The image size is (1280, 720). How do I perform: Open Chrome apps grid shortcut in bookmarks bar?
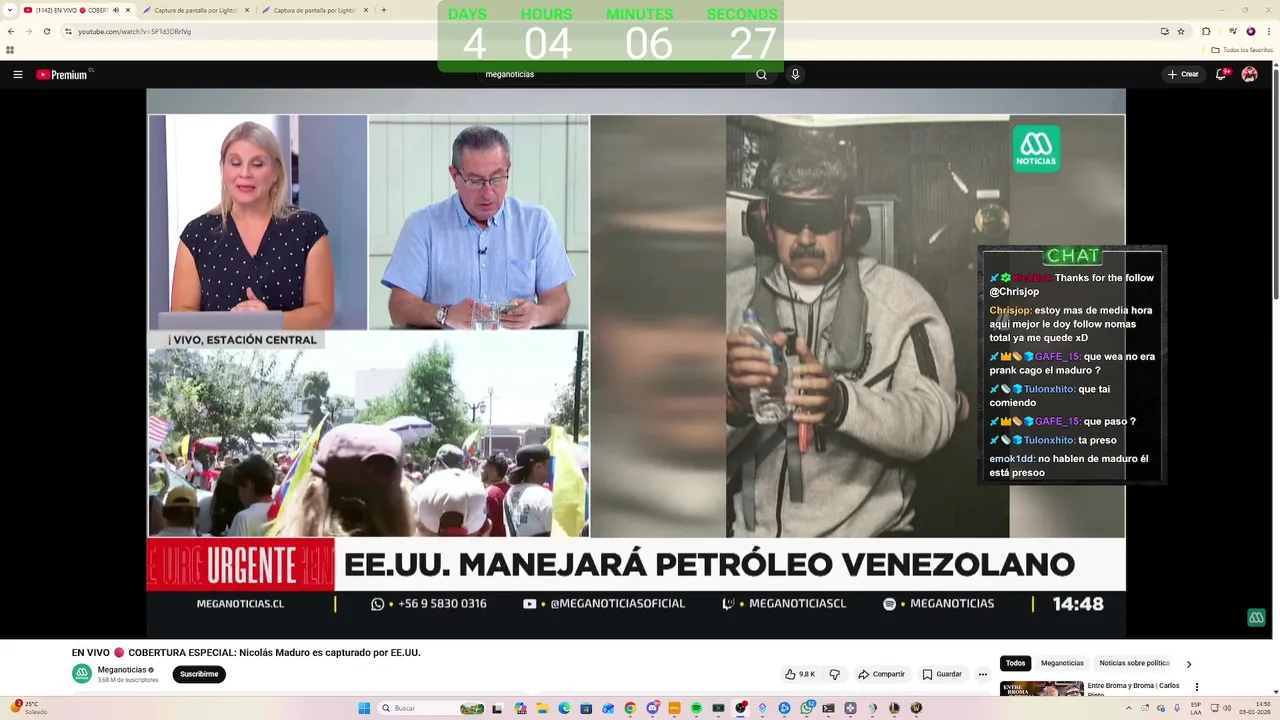point(10,50)
